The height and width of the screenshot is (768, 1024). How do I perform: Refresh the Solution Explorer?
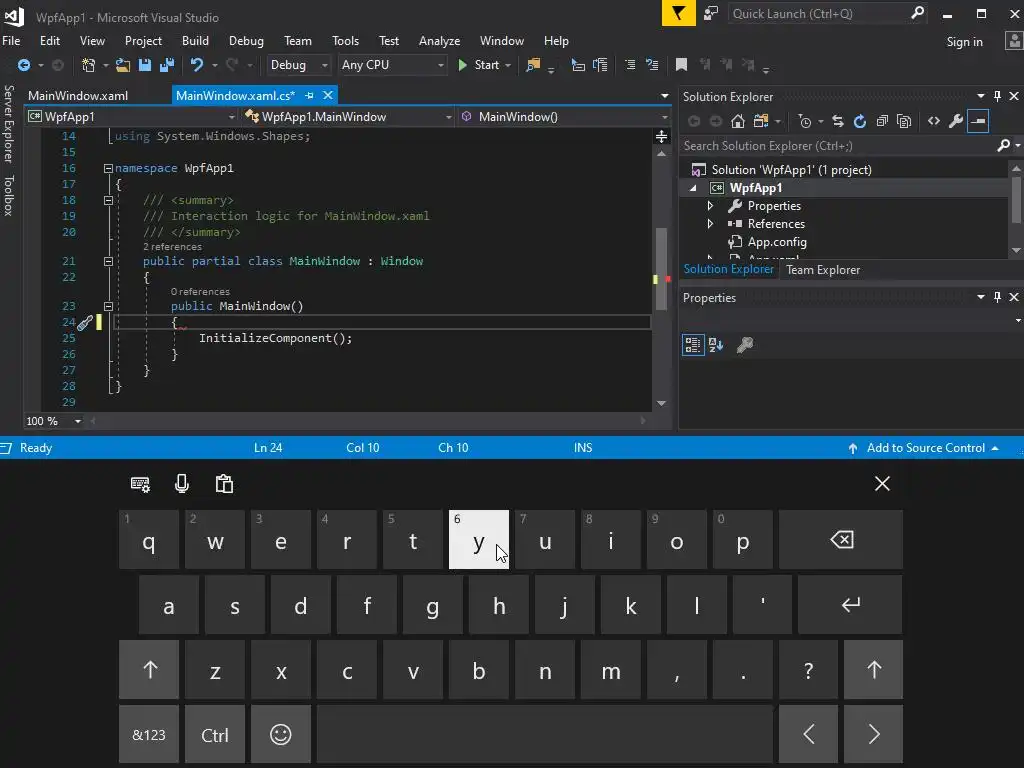[x=860, y=121]
